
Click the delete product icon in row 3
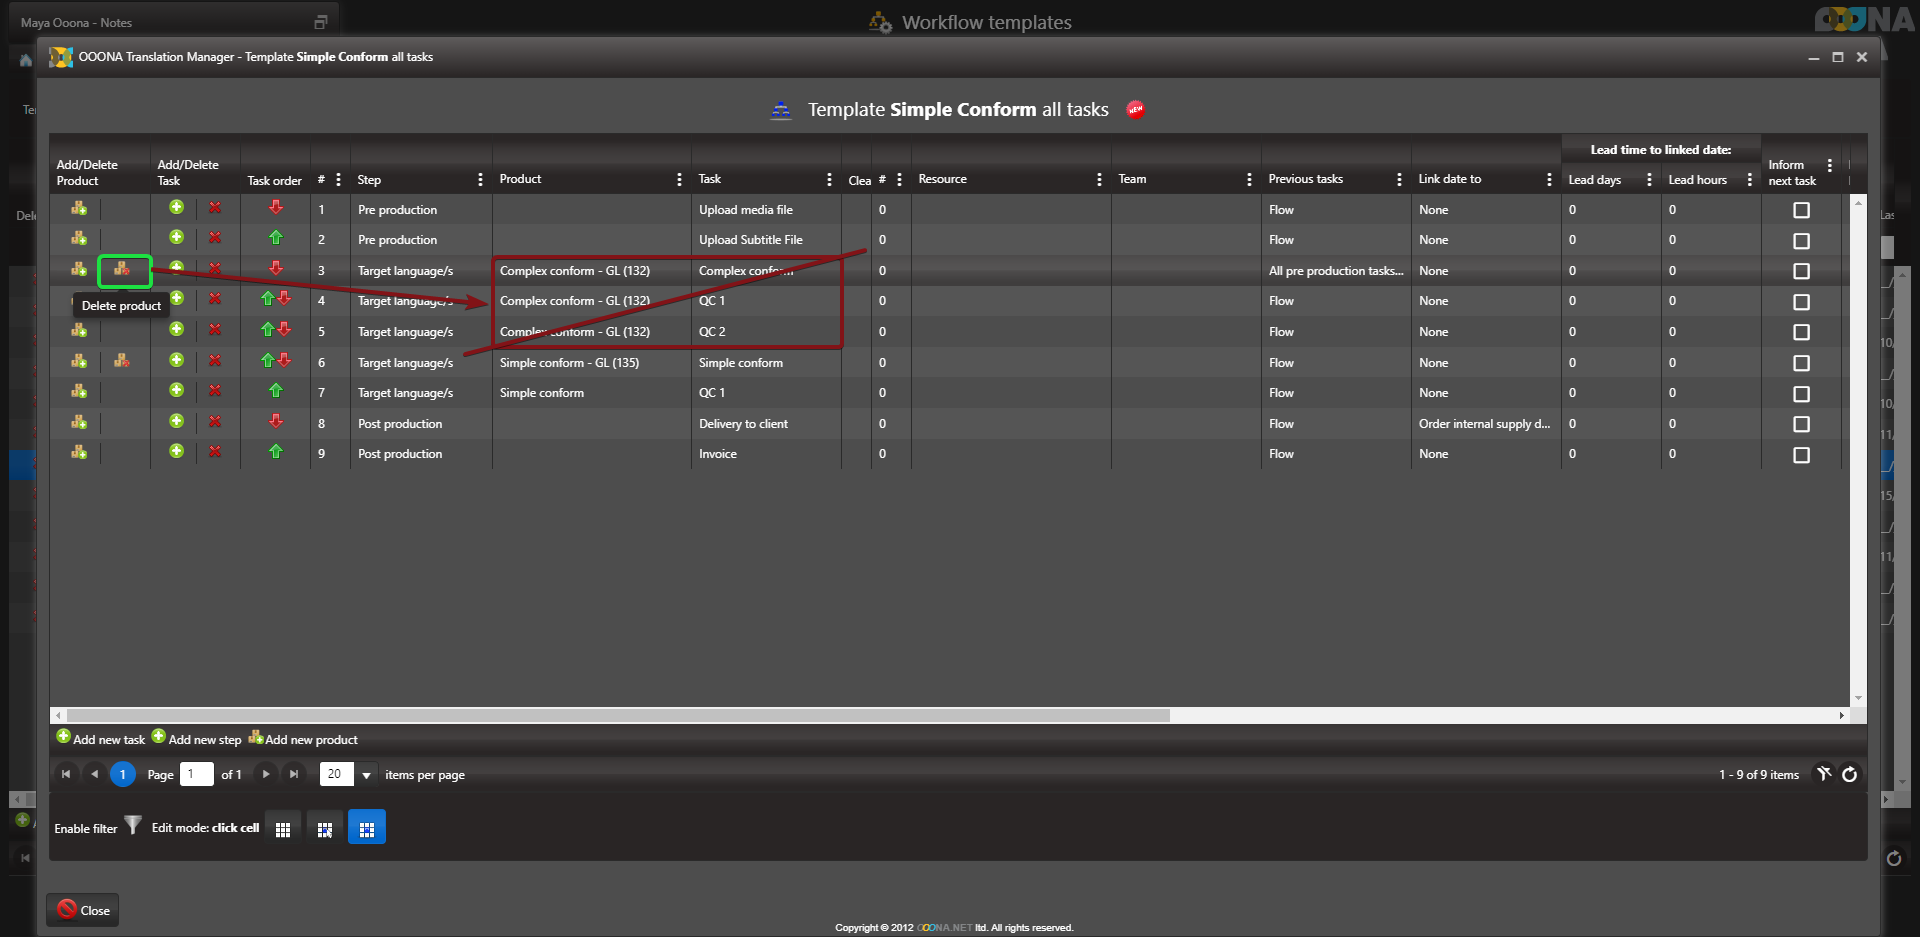[122, 269]
